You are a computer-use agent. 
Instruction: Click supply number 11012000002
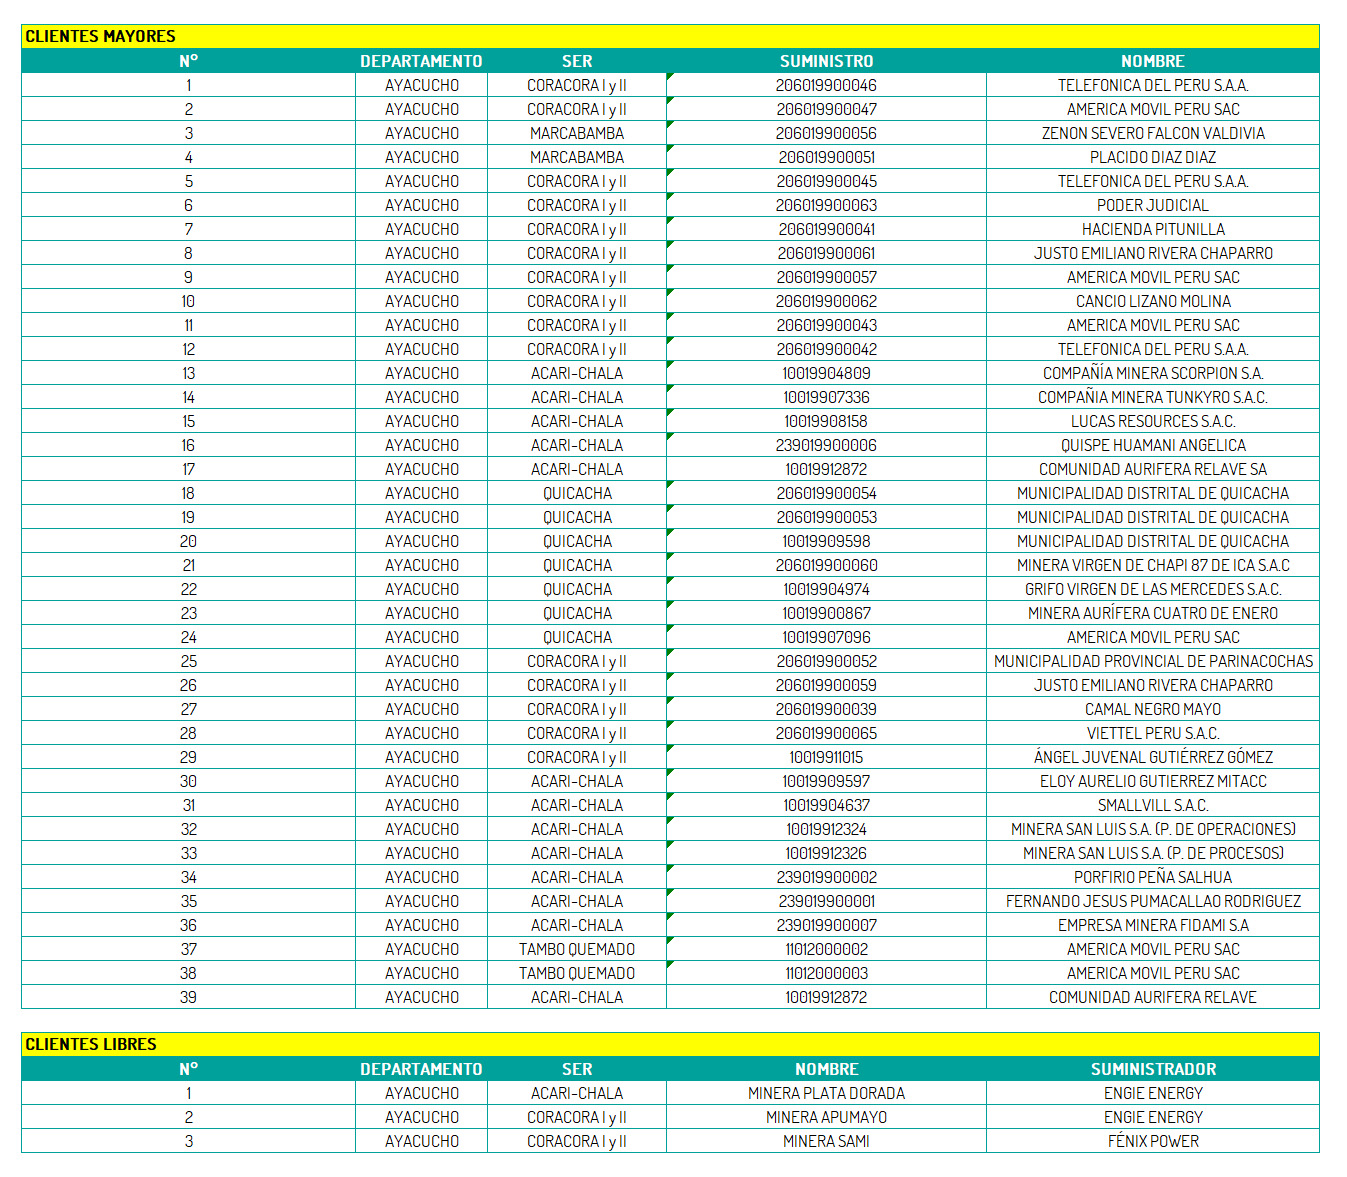826,949
